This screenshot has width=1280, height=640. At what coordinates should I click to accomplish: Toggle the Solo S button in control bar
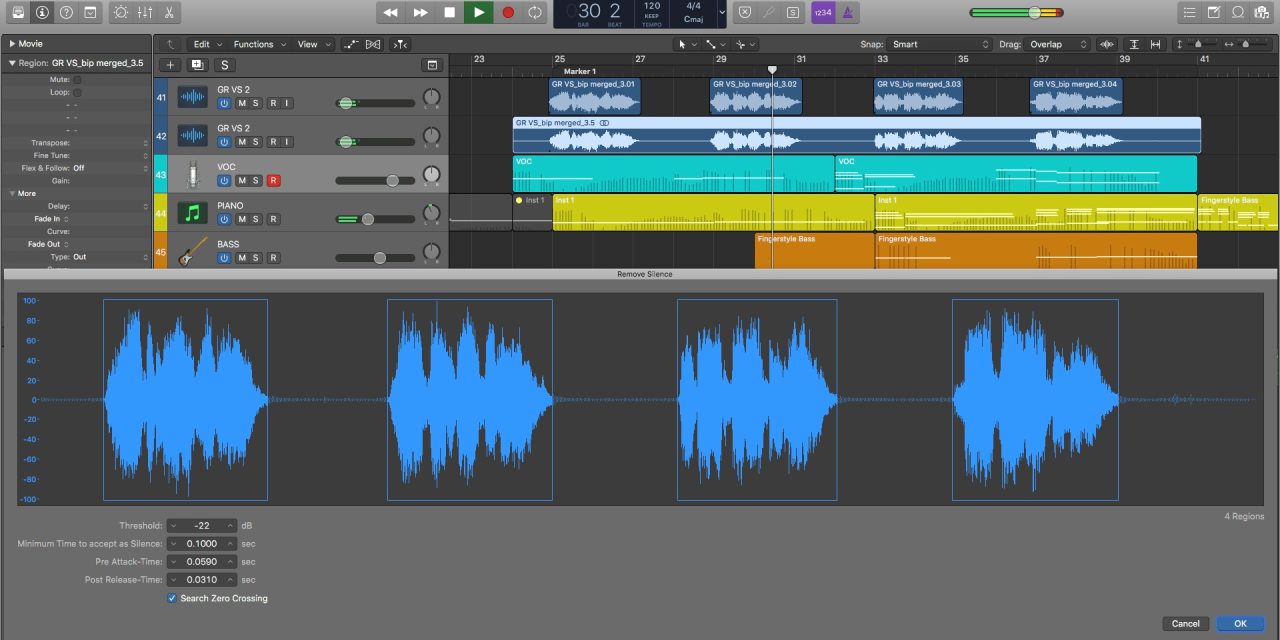coord(793,12)
